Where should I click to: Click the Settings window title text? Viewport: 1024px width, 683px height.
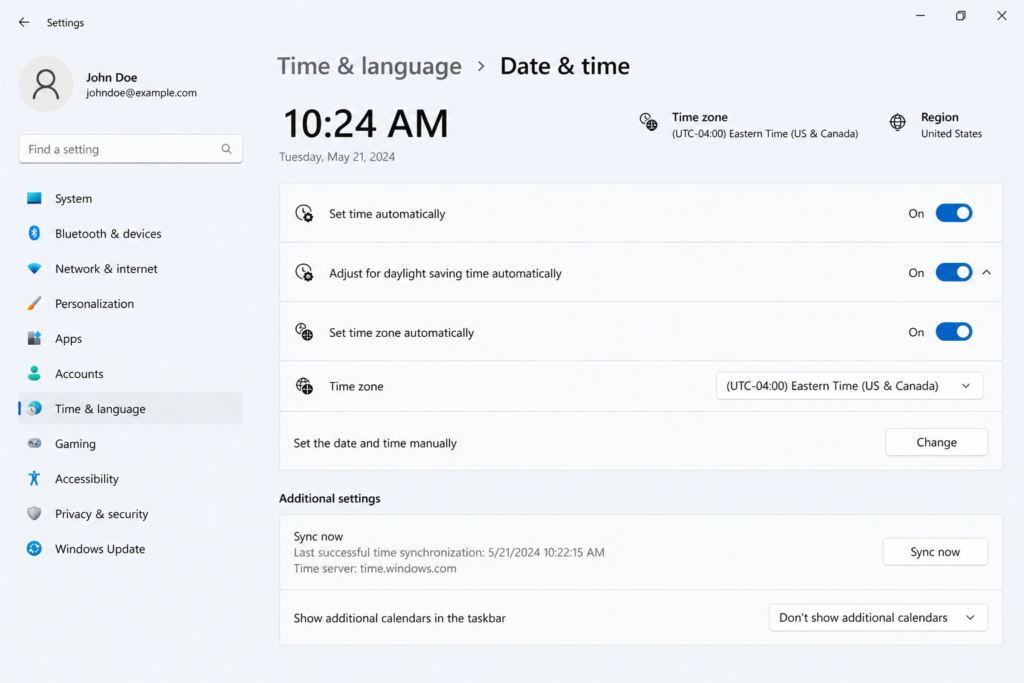tap(65, 22)
